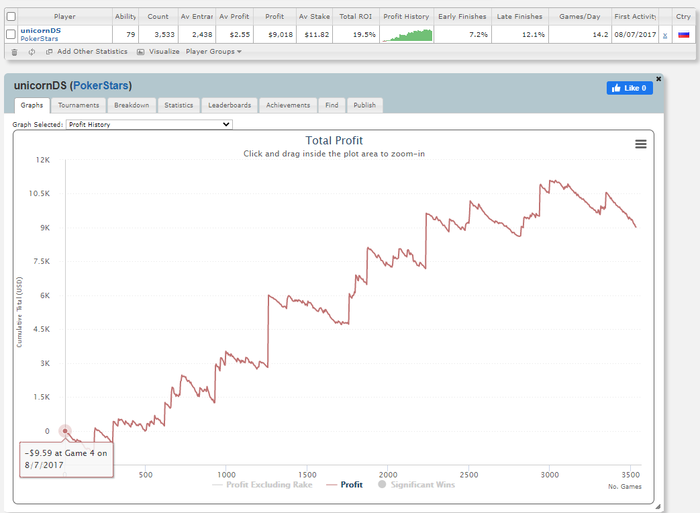Open the Breakdown tab
This screenshot has height=513, width=700.
click(132, 105)
